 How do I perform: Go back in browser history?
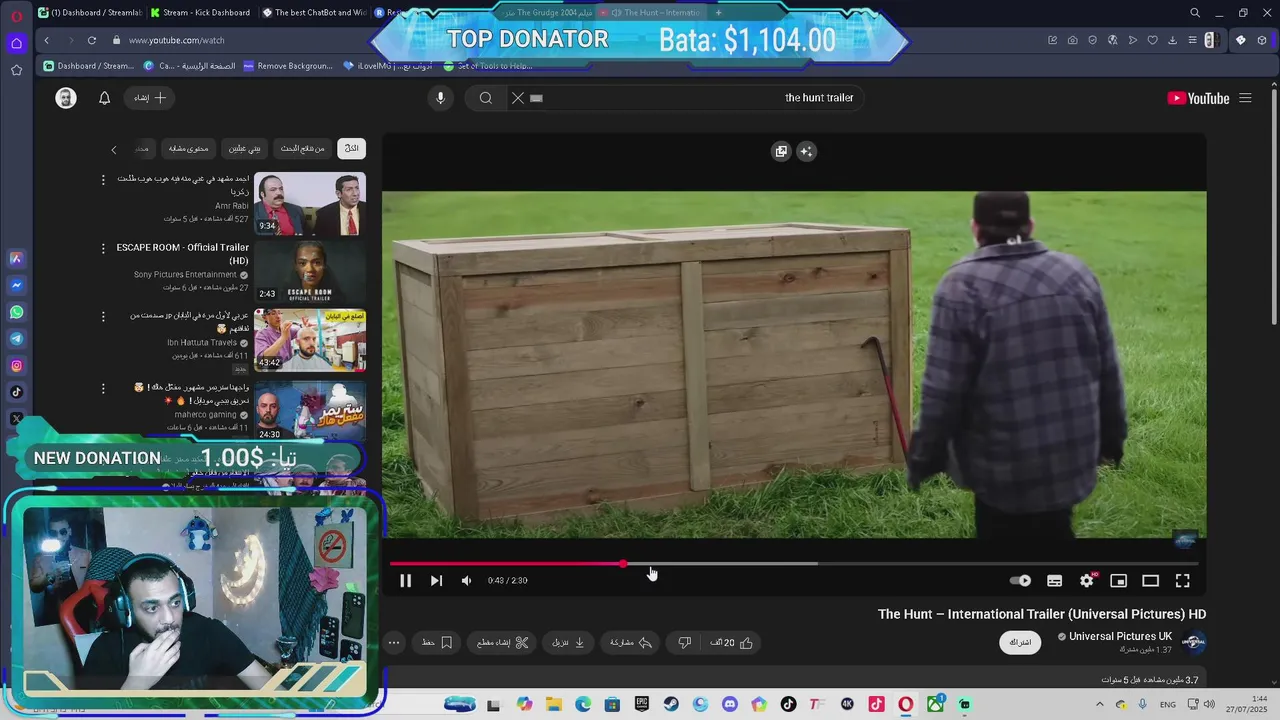click(x=47, y=40)
